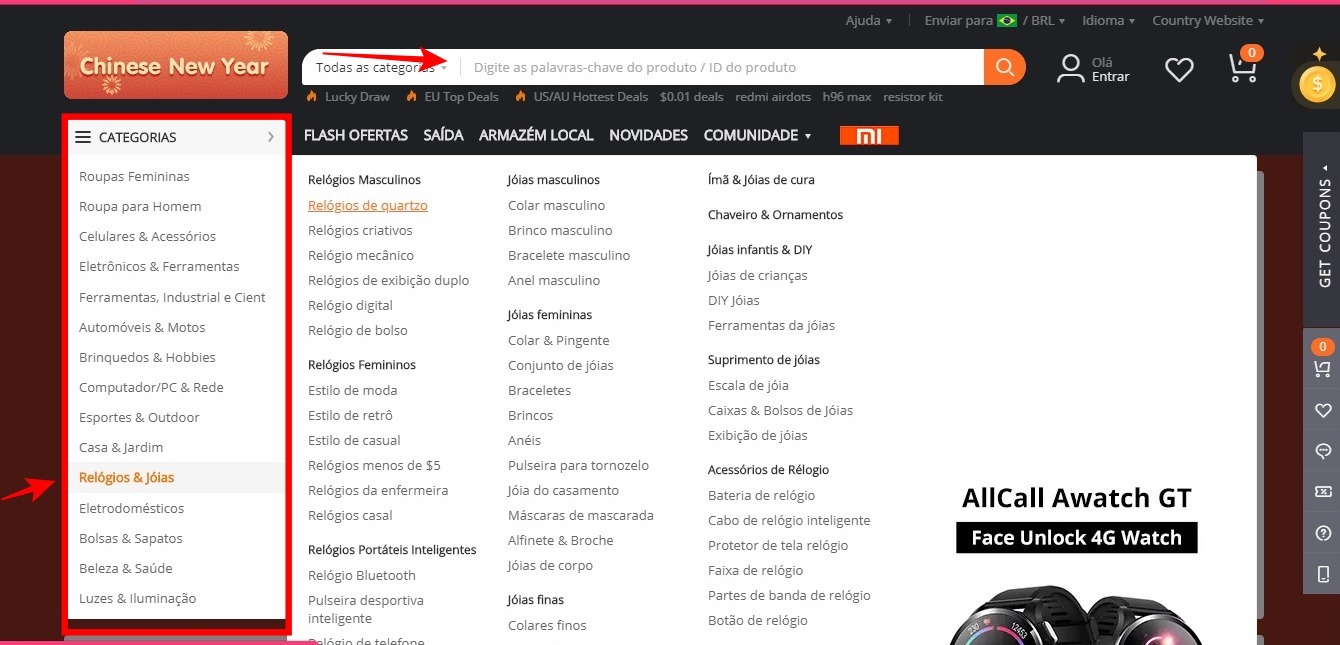
Task: Open Relógio digital link
Action: point(350,305)
